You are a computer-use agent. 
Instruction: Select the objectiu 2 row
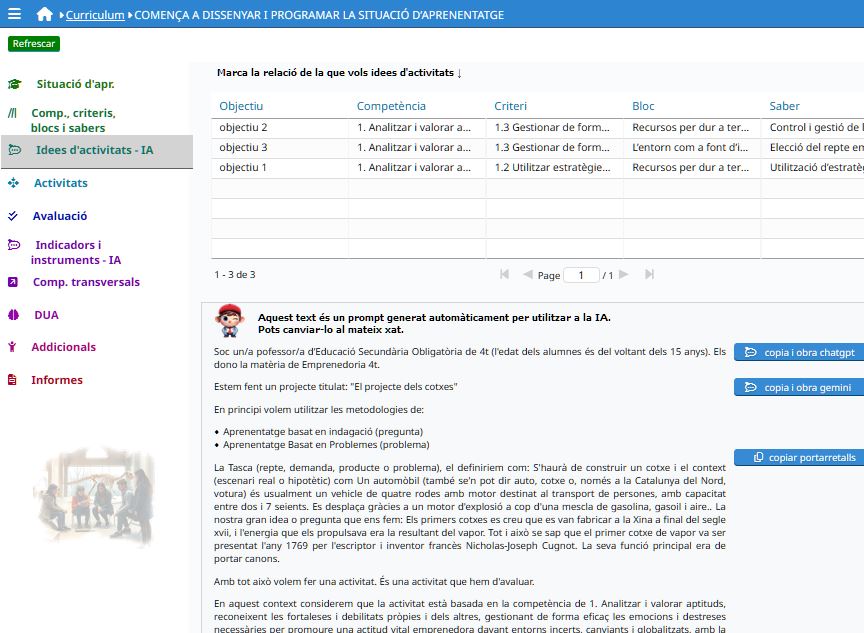537,127
